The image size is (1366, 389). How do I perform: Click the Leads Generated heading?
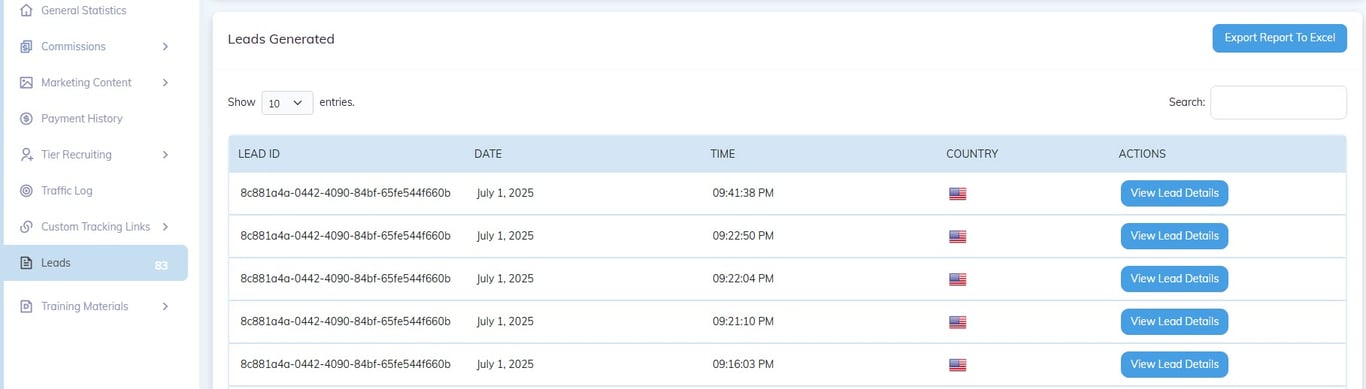tap(281, 39)
